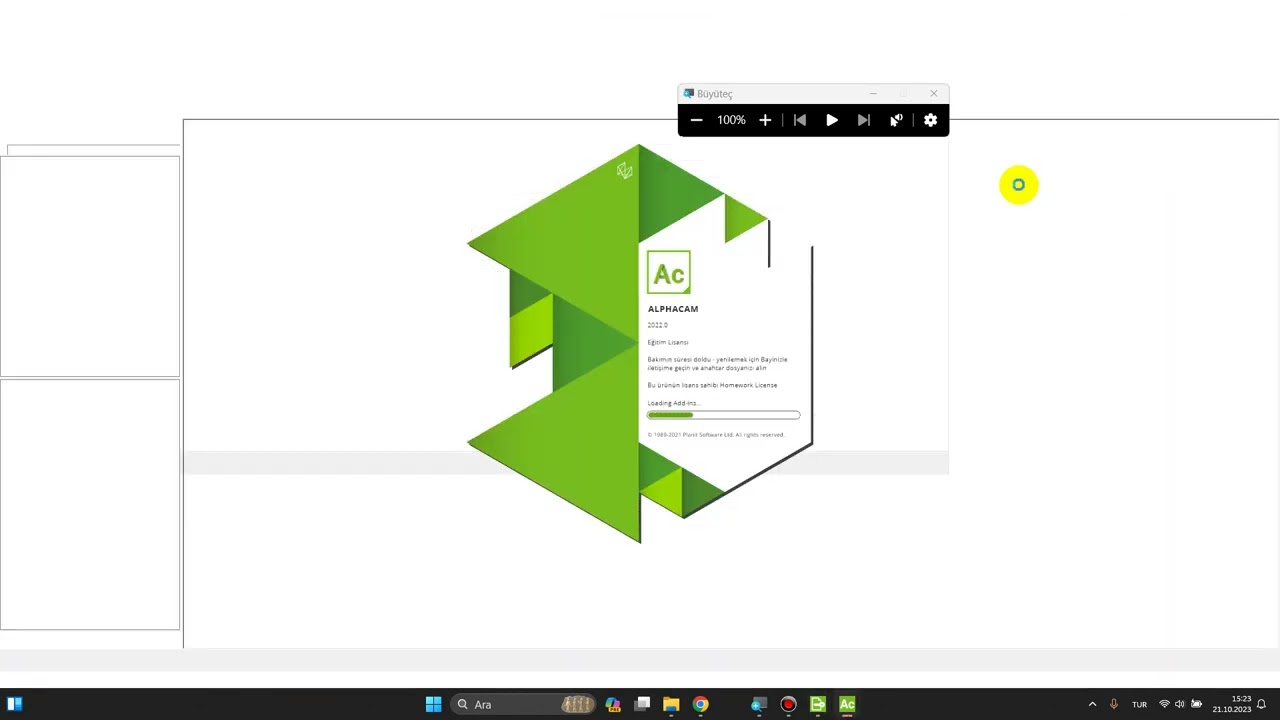The image size is (1280, 720).
Task: Open Magnifier settings gear
Action: pos(931,120)
